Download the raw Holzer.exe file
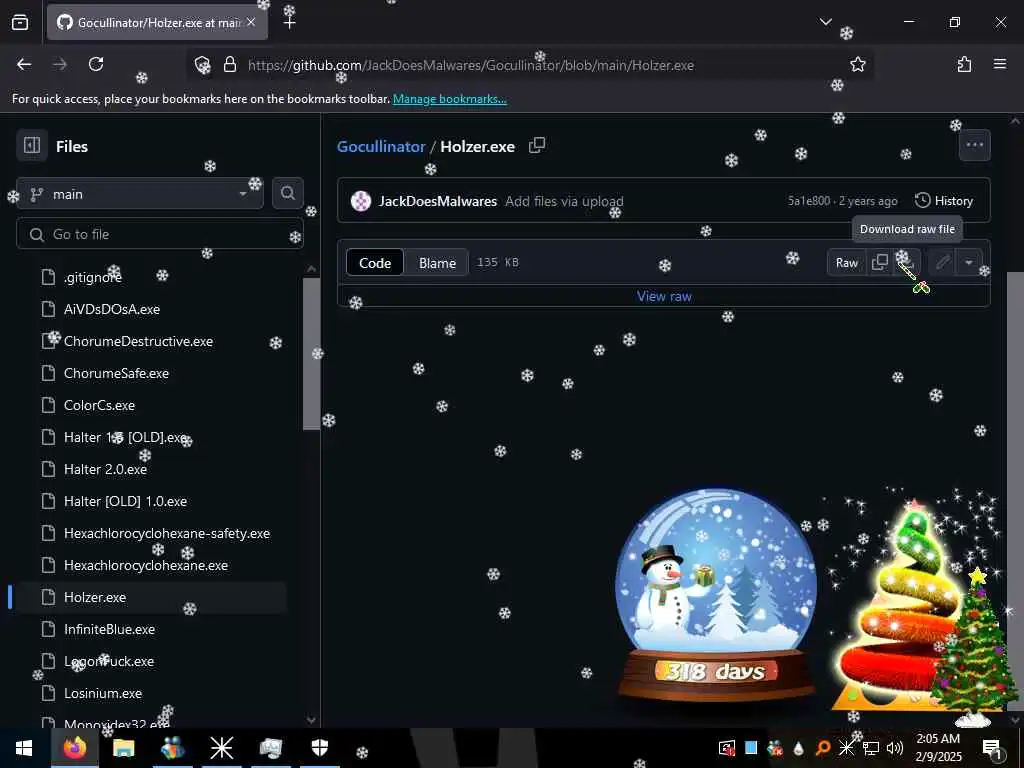The width and height of the screenshot is (1024, 768). (907, 263)
